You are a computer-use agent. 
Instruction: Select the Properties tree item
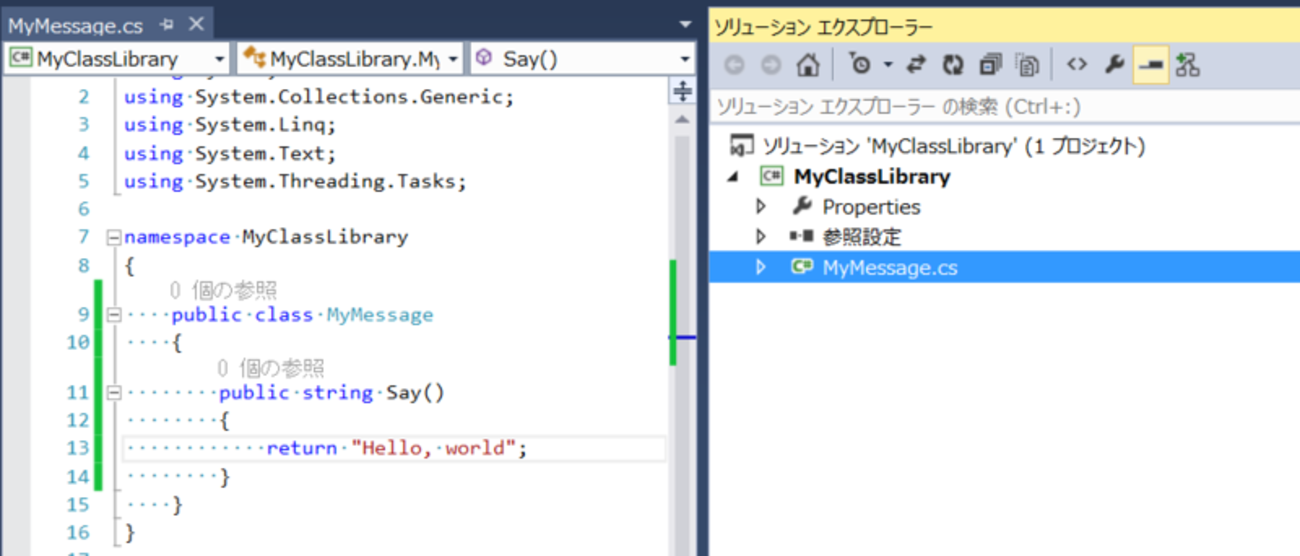click(871, 207)
